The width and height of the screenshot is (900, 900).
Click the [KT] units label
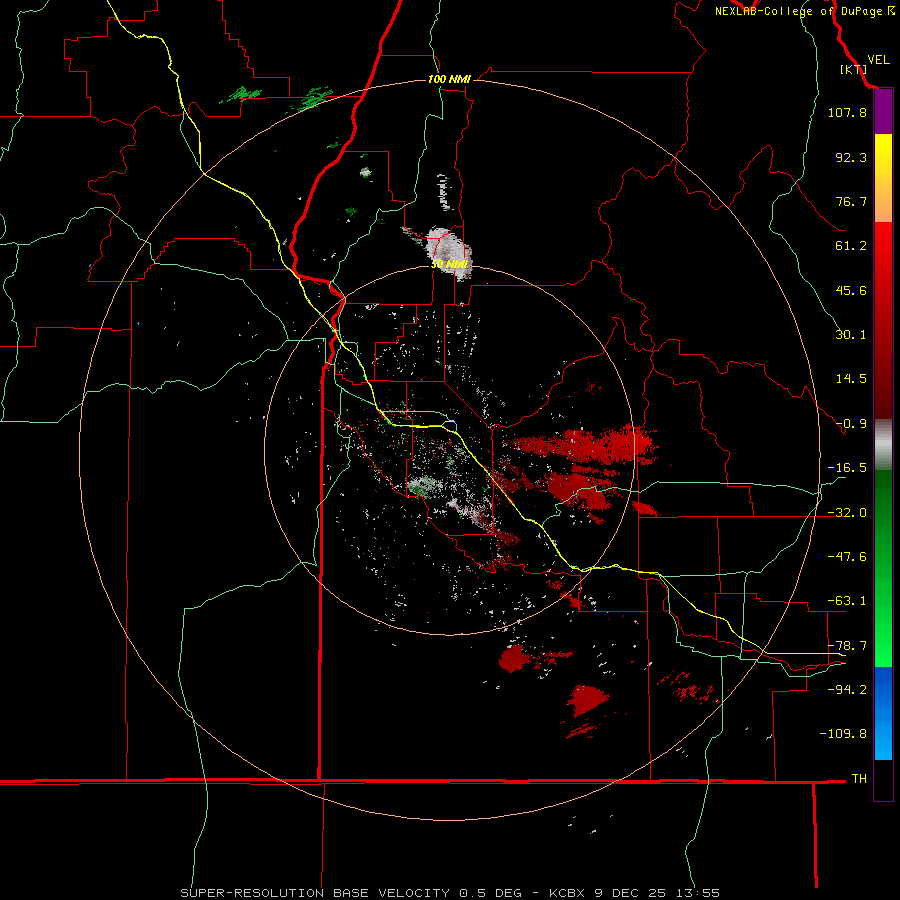click(x=854, y=69)
